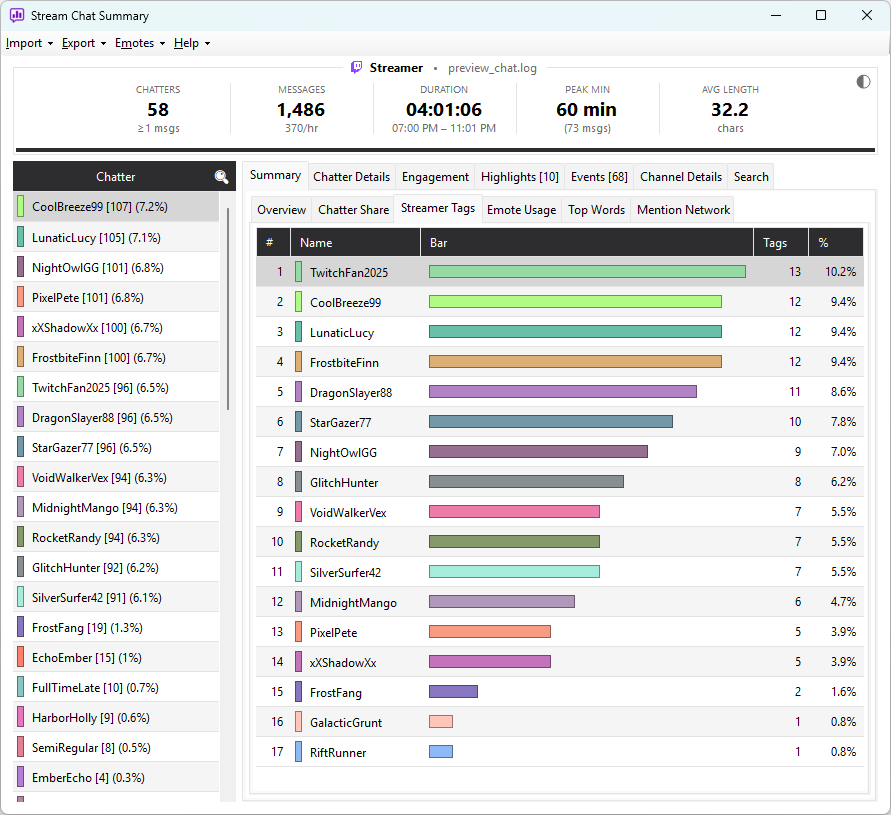The image size is (891, 815).
Task: Expand the Emotes menu
Action: point(140,43)
